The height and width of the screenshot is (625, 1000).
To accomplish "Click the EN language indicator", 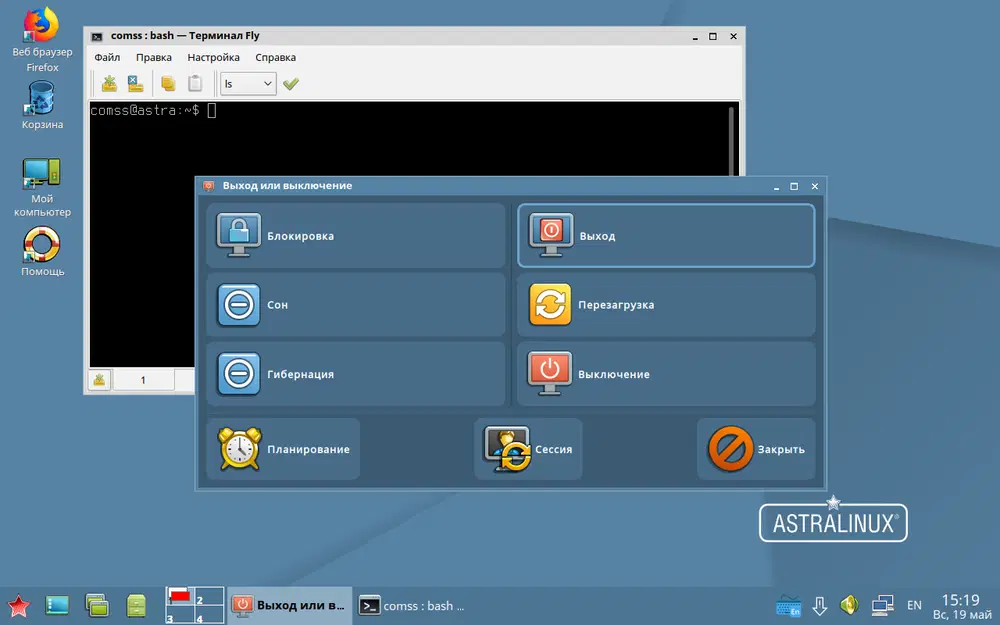I will coord(914,605).
